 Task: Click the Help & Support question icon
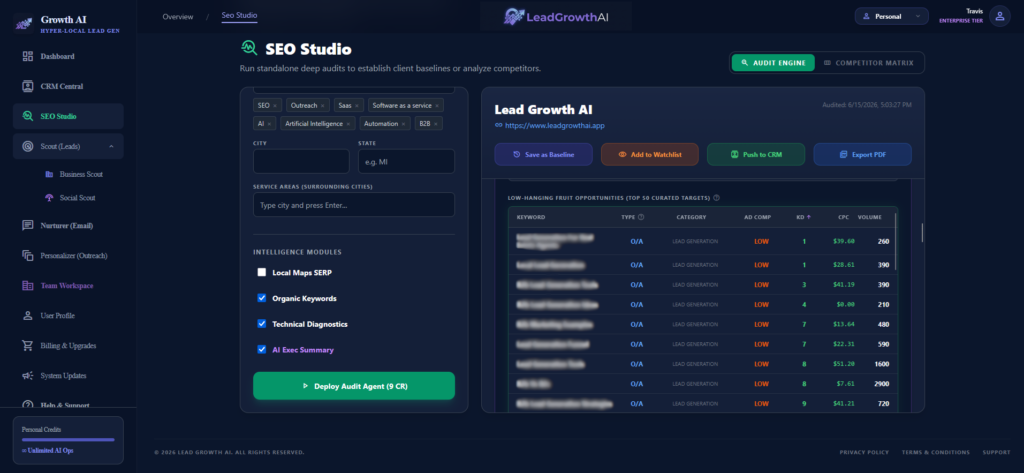27,405
